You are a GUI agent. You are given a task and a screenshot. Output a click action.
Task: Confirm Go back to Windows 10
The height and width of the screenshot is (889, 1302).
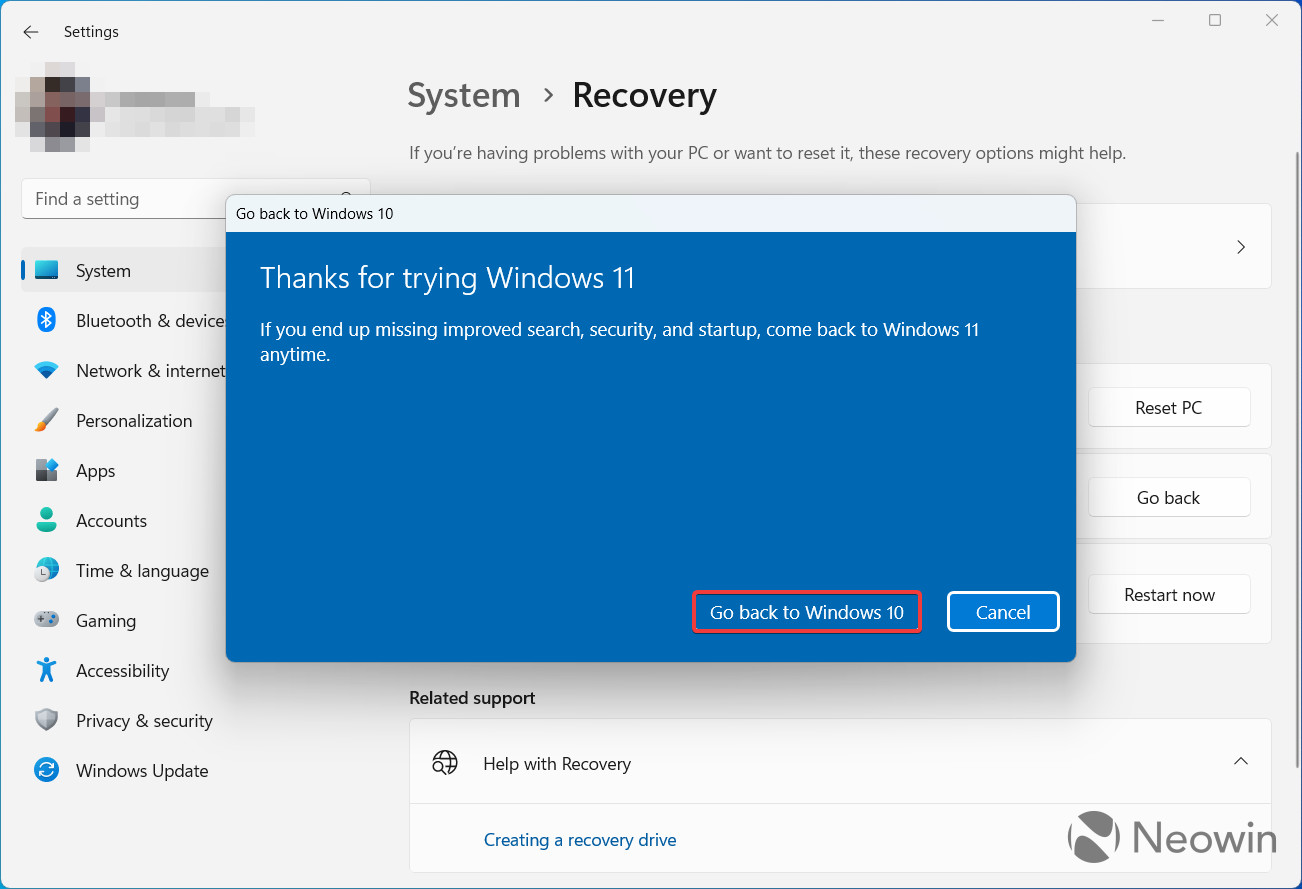pos(806,612)
